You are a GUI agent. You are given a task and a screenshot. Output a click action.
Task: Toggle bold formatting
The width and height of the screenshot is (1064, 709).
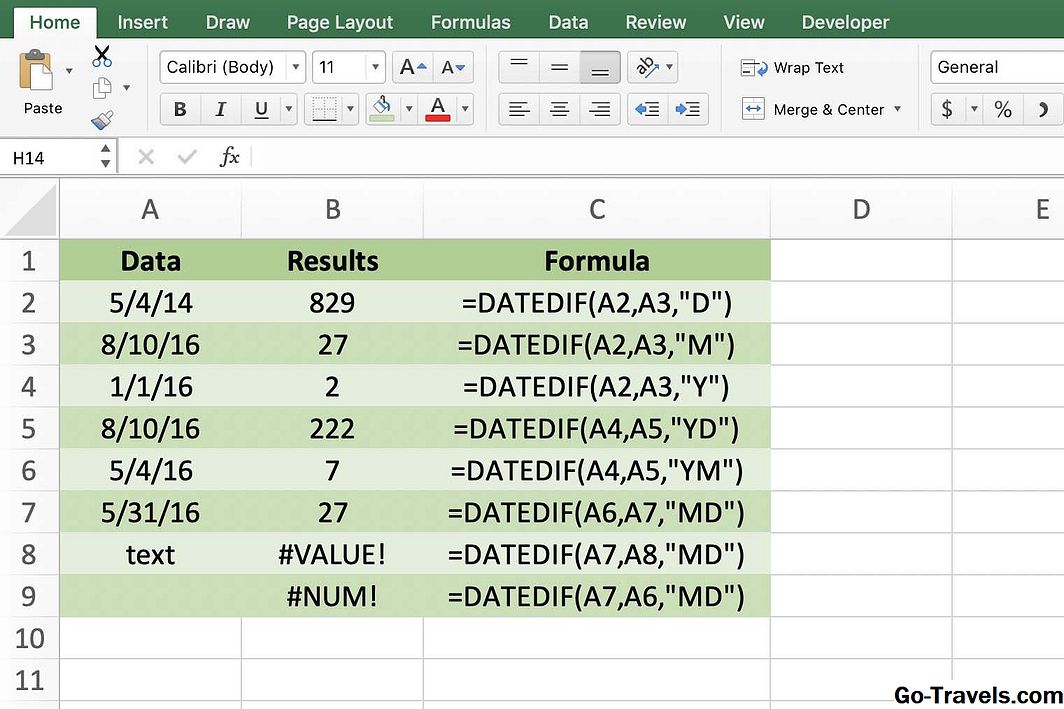pos(180,109)
